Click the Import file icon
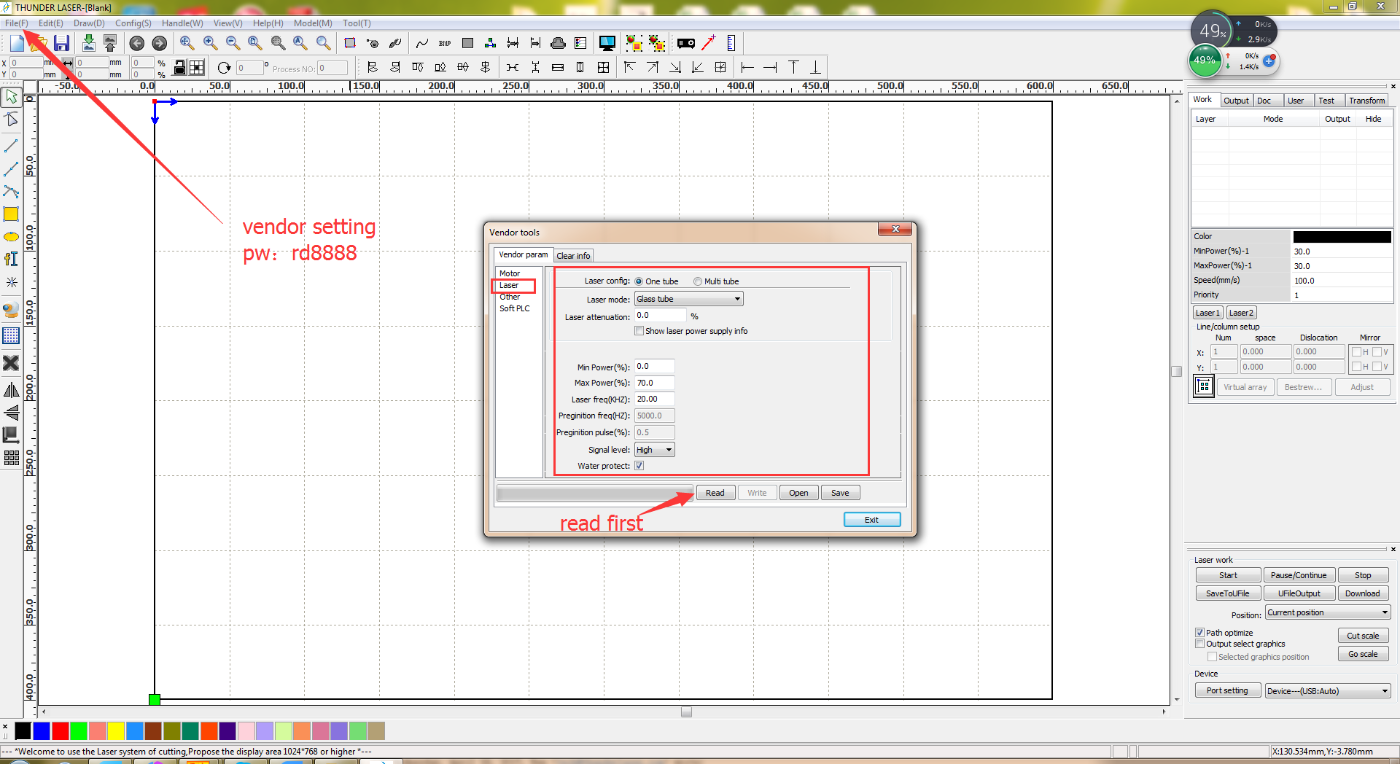 [88, 43]
